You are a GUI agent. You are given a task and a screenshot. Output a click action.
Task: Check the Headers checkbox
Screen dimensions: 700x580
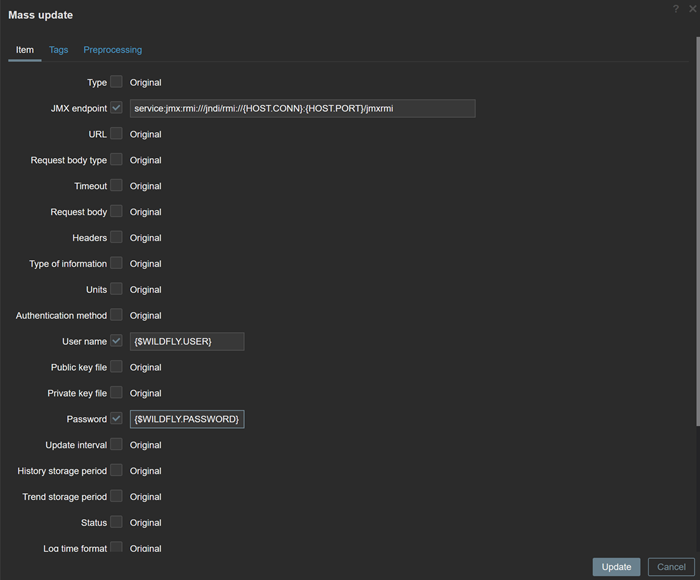tap(116, 237)
